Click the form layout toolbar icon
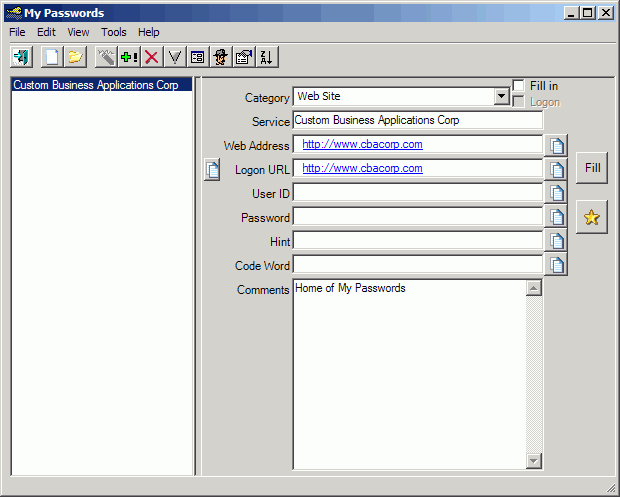Image resolution: width=620 pixels, height=497 pixels. pos(198,57)
